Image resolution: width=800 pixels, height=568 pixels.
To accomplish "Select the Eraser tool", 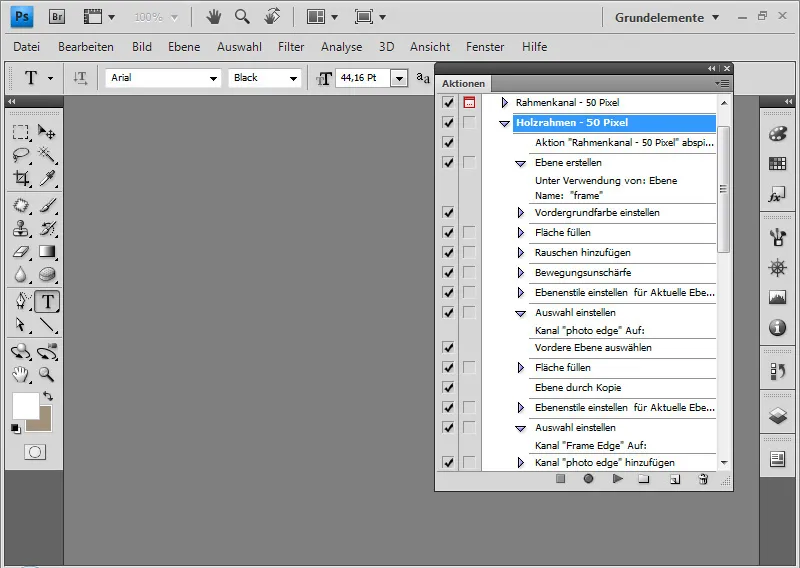I will (20, 252).
